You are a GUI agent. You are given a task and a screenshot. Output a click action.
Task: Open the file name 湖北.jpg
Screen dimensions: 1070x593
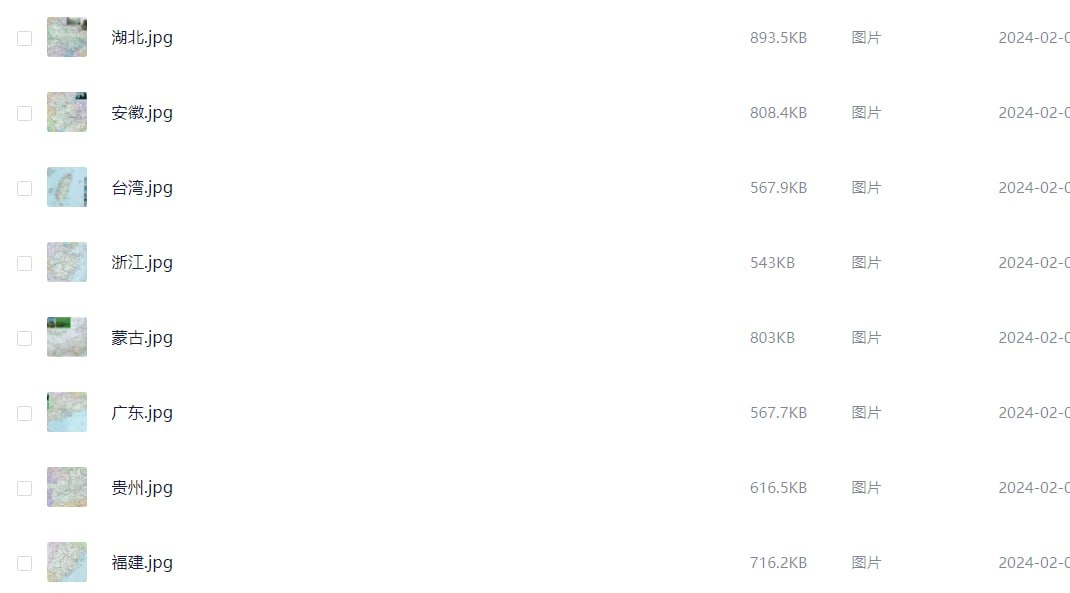tap(142, 38)
